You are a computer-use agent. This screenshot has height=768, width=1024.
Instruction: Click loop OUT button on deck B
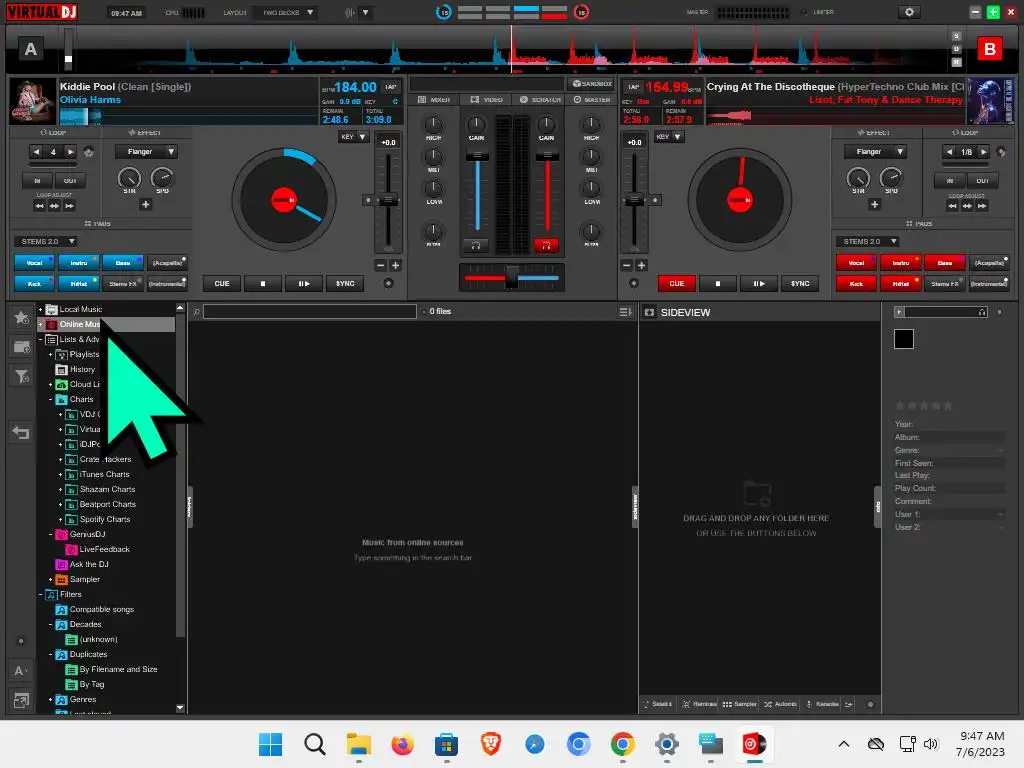[x=982, y=181]
